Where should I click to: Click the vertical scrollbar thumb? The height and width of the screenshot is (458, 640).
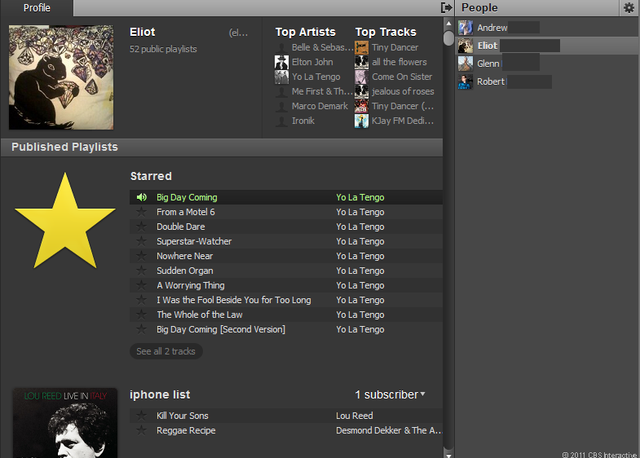[x=449, y=38]
